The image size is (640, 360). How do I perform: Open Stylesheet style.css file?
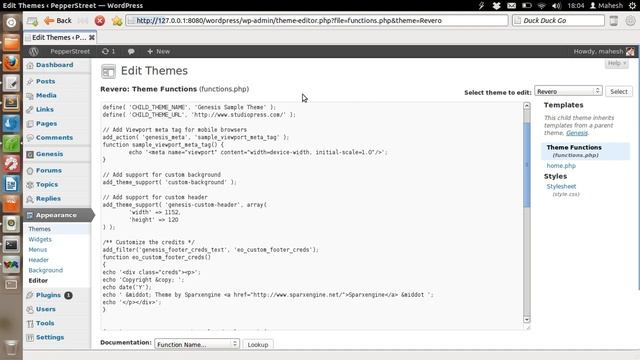coord(562,187)
